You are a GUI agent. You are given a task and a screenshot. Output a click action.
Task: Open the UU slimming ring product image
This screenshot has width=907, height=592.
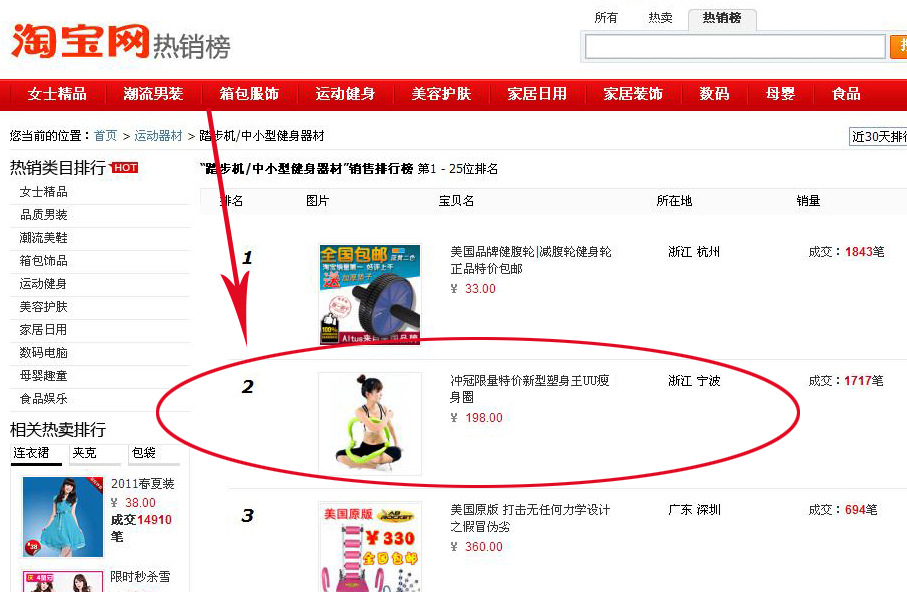coord(370,424)
